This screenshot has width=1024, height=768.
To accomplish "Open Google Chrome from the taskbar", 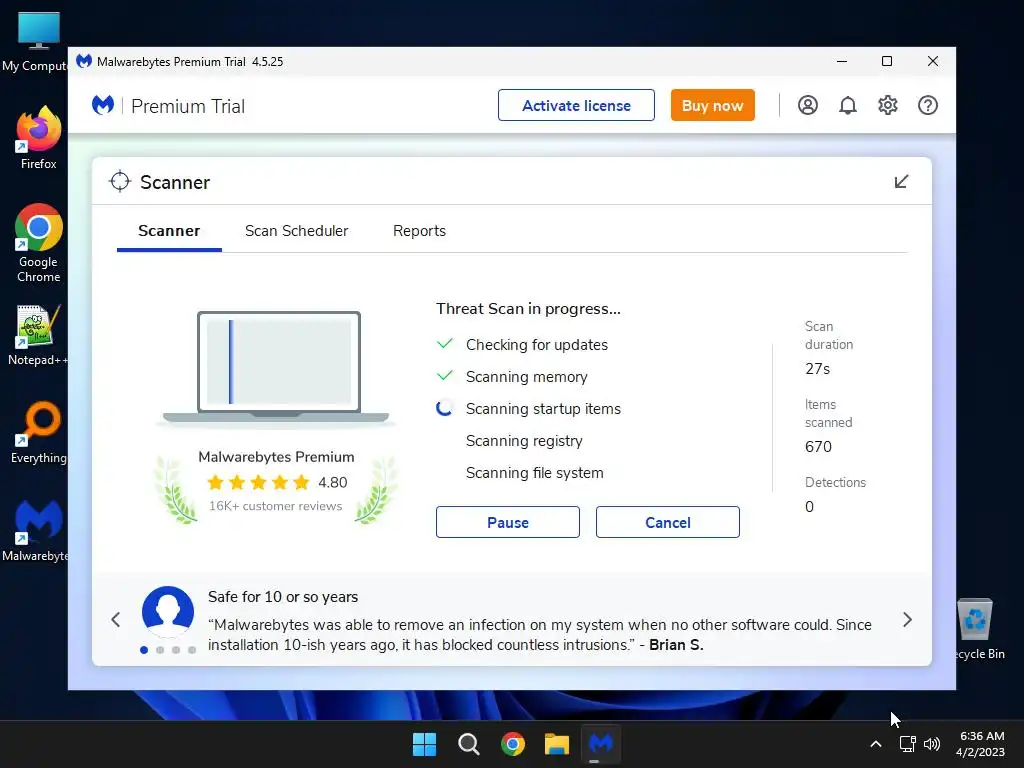I will click(513, 744).
